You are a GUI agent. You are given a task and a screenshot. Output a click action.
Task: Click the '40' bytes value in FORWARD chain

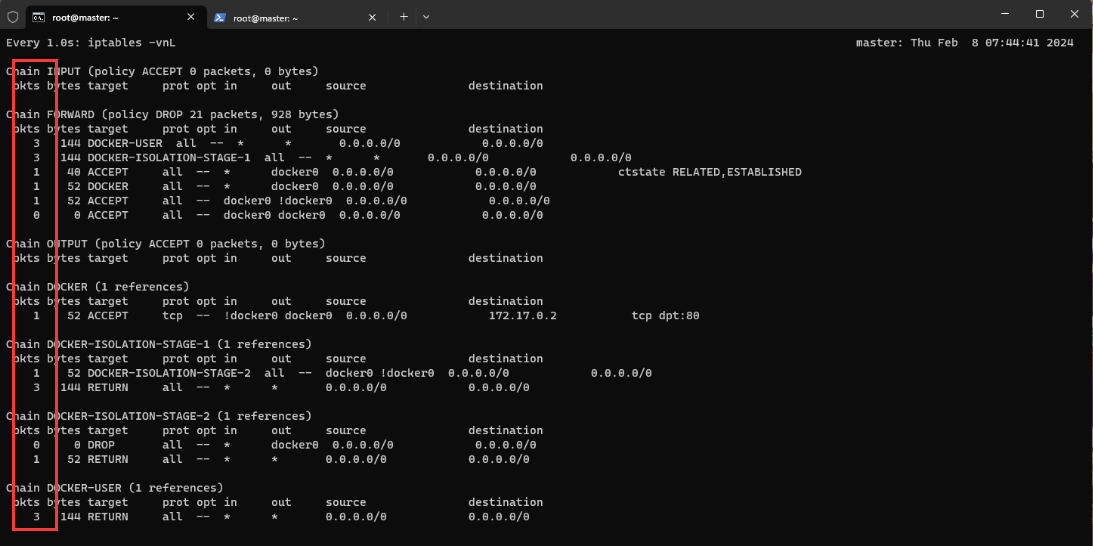[74, 172]
